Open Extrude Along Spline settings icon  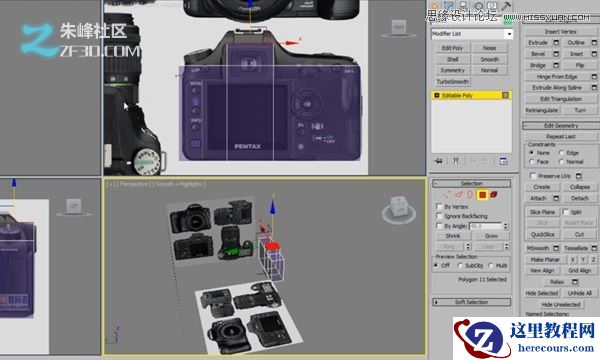(x=594, y=88)
